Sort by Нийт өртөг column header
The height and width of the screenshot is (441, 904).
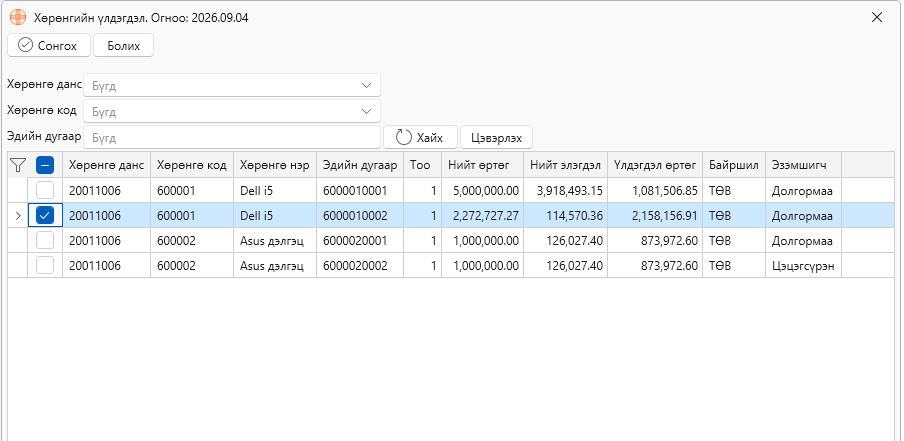click(x=483, y=165)
